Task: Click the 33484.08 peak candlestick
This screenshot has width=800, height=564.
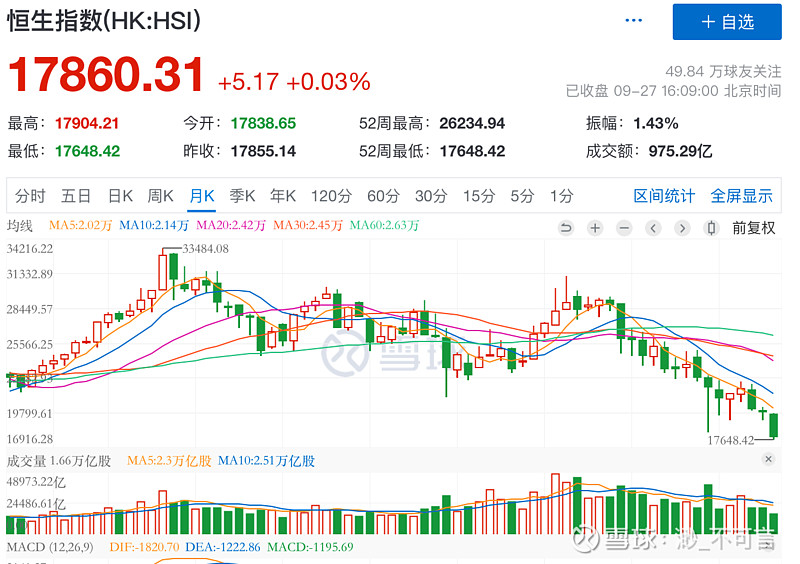Action: click(x=163, y=272)
